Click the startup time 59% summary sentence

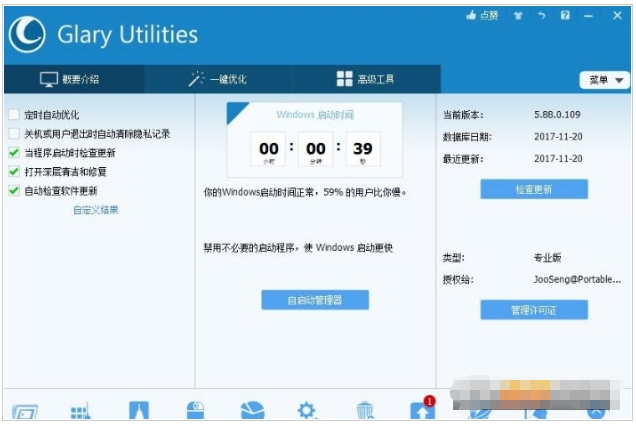pyautogui.click(x=305, y=192)
